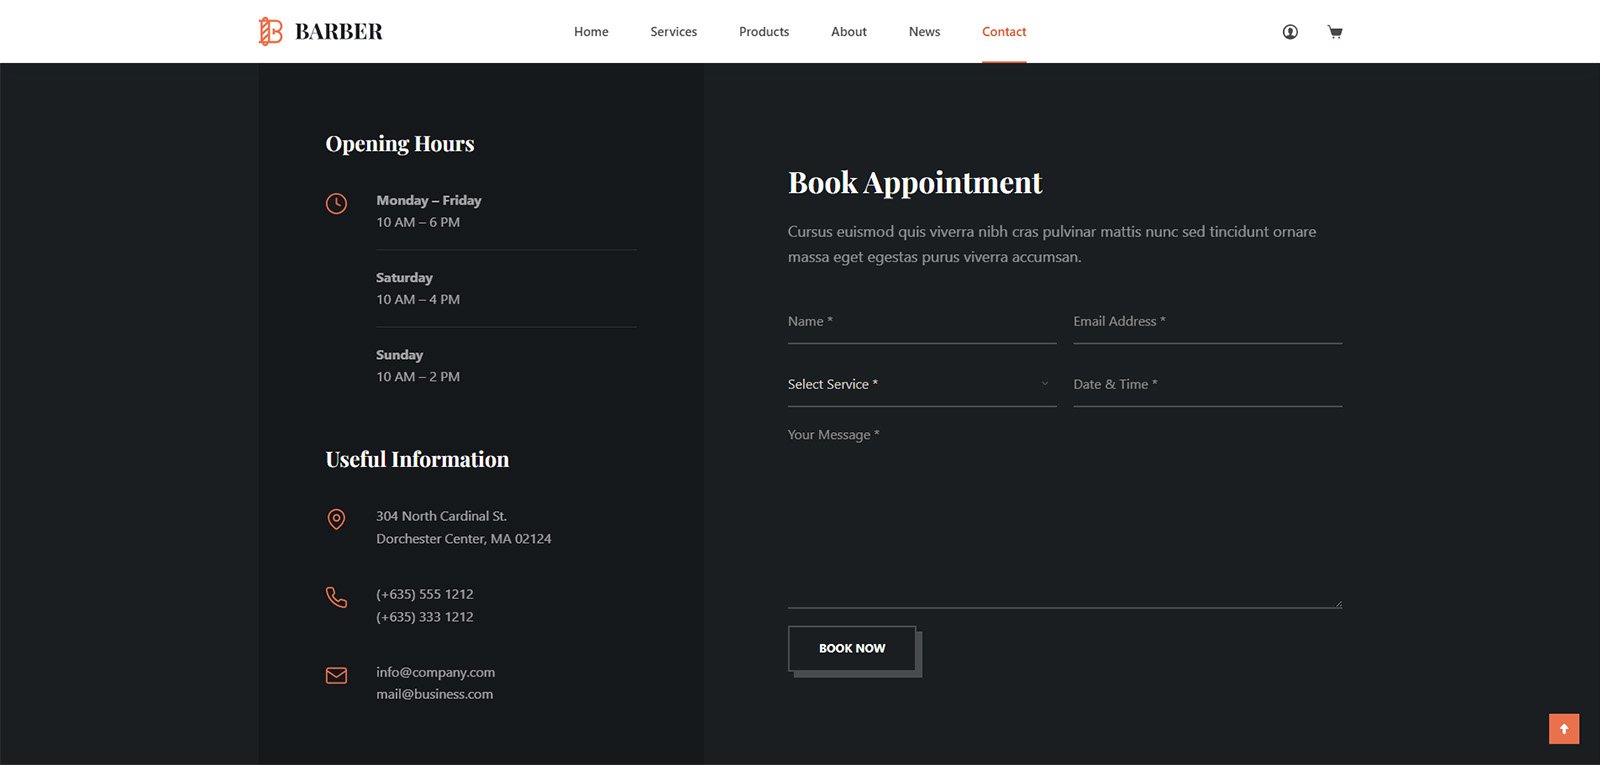Viewport: 1600px width, 765px height.
Task: Go to the Home menu item
Action: (x=591, y=32)
